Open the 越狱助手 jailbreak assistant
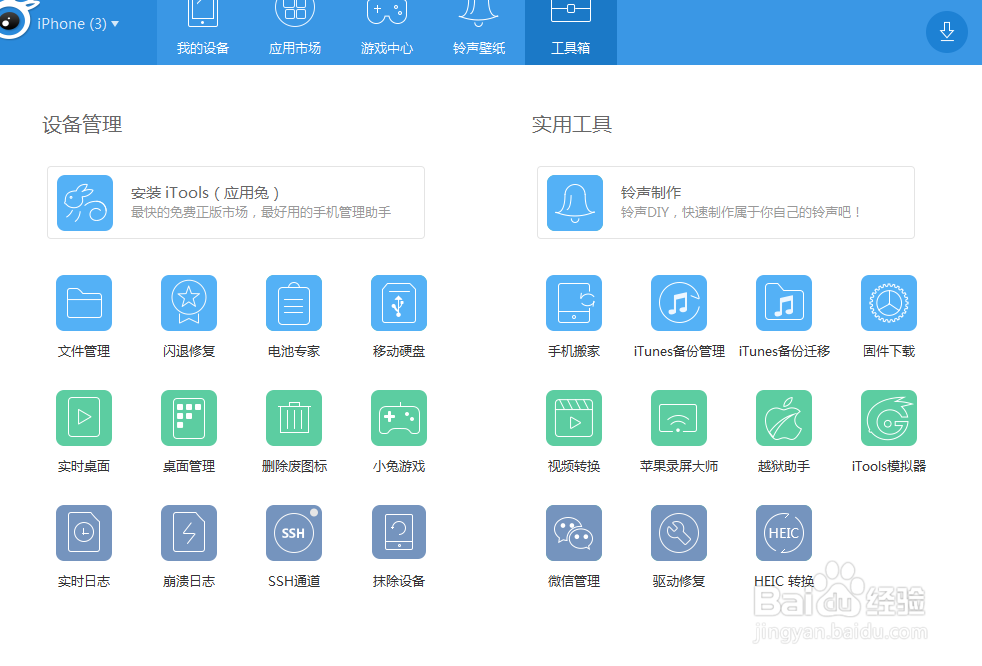This screenshot has height=666, width=982. [x=784, y=418]
